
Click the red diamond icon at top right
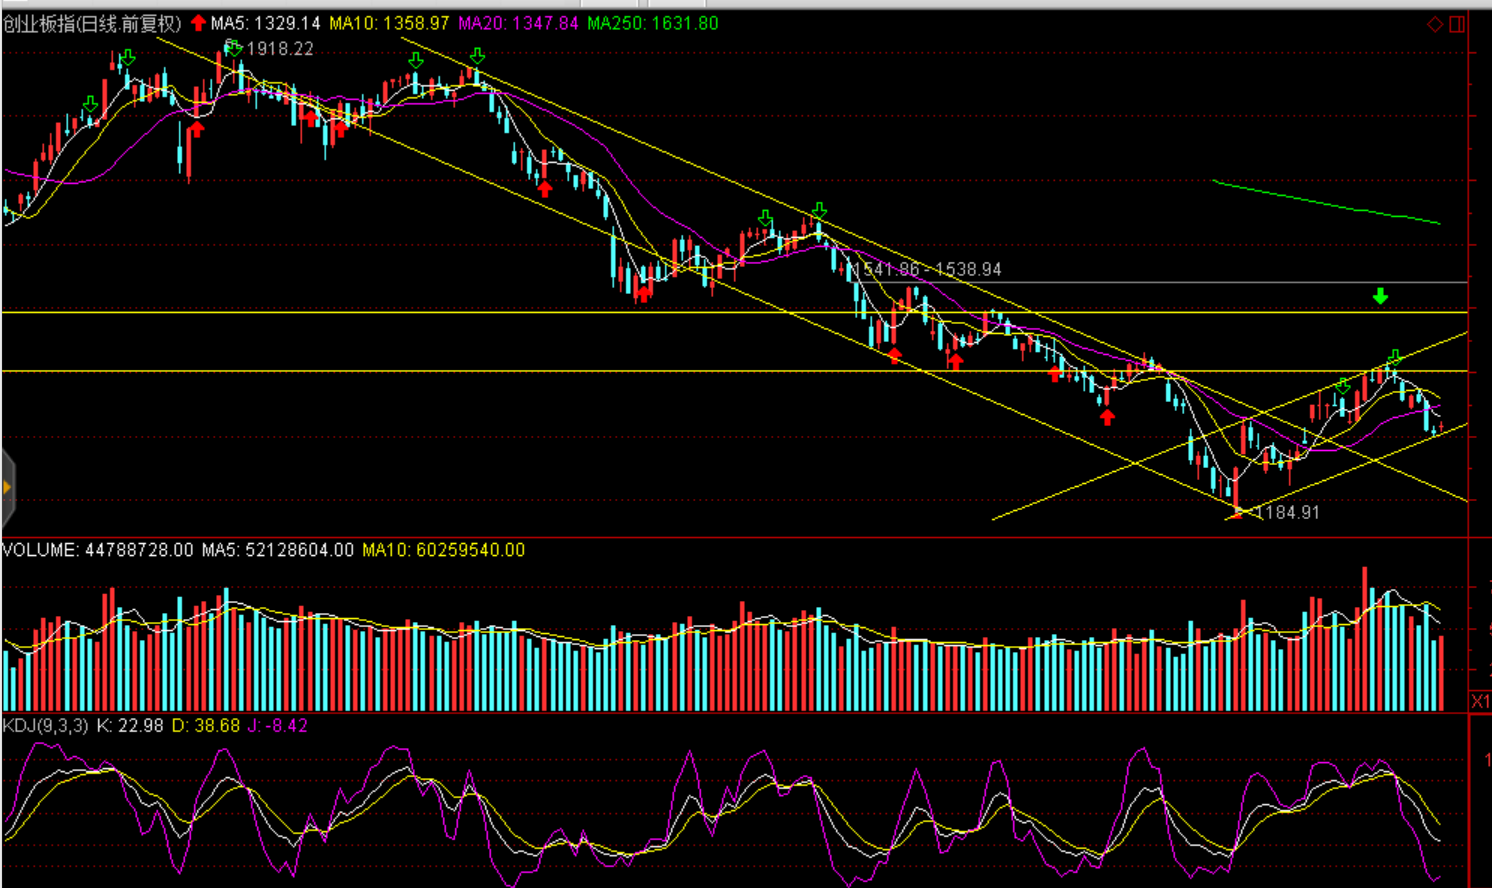1434,24
